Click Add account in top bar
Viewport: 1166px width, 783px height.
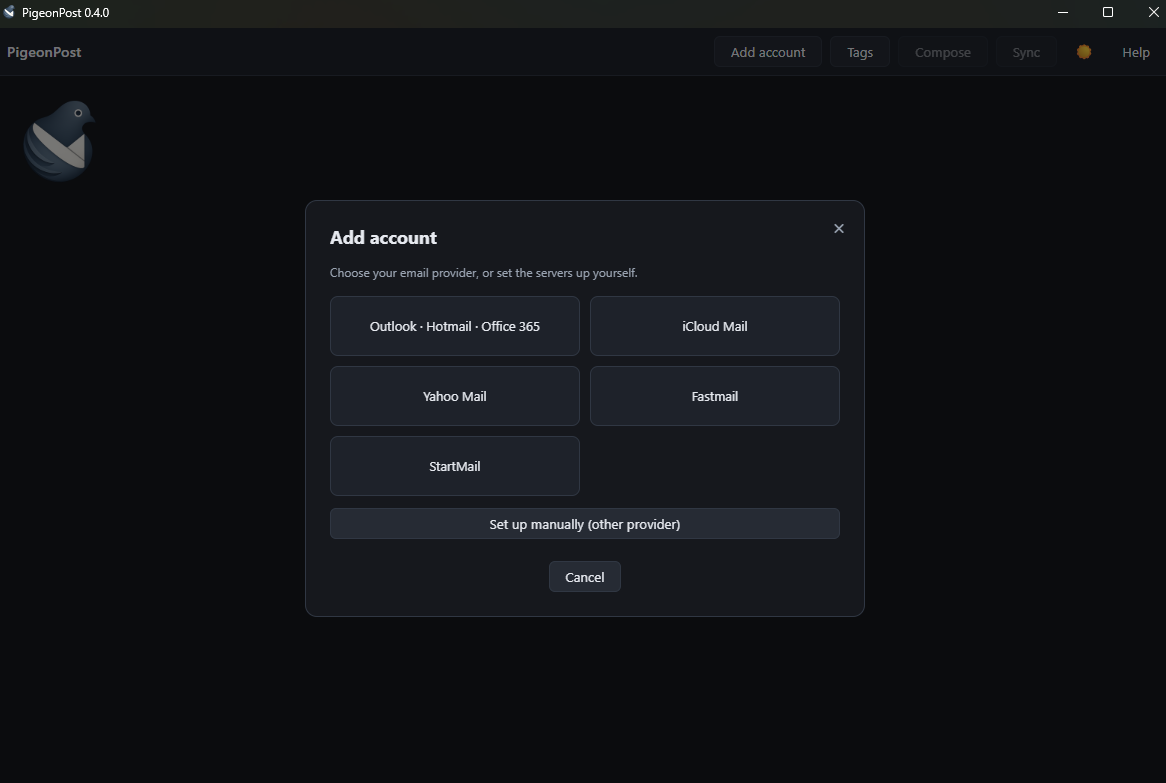click(767, 52)
